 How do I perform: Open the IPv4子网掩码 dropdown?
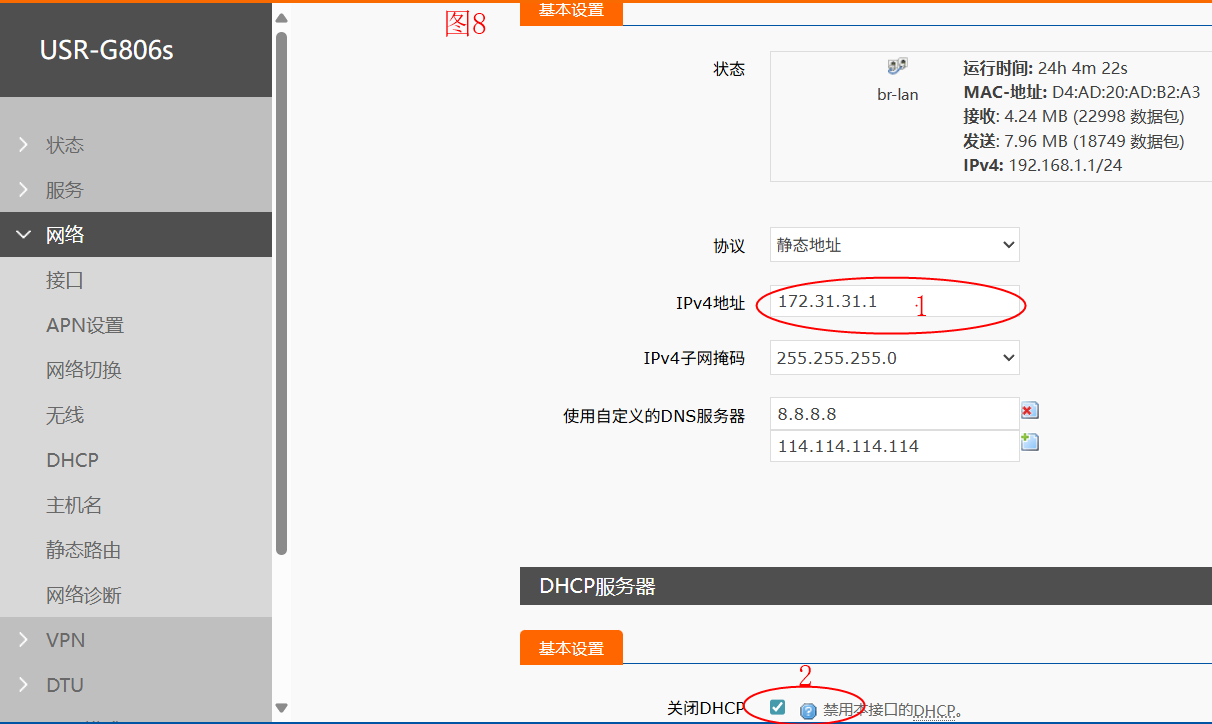pyautogui.click(x=895, y=358)
